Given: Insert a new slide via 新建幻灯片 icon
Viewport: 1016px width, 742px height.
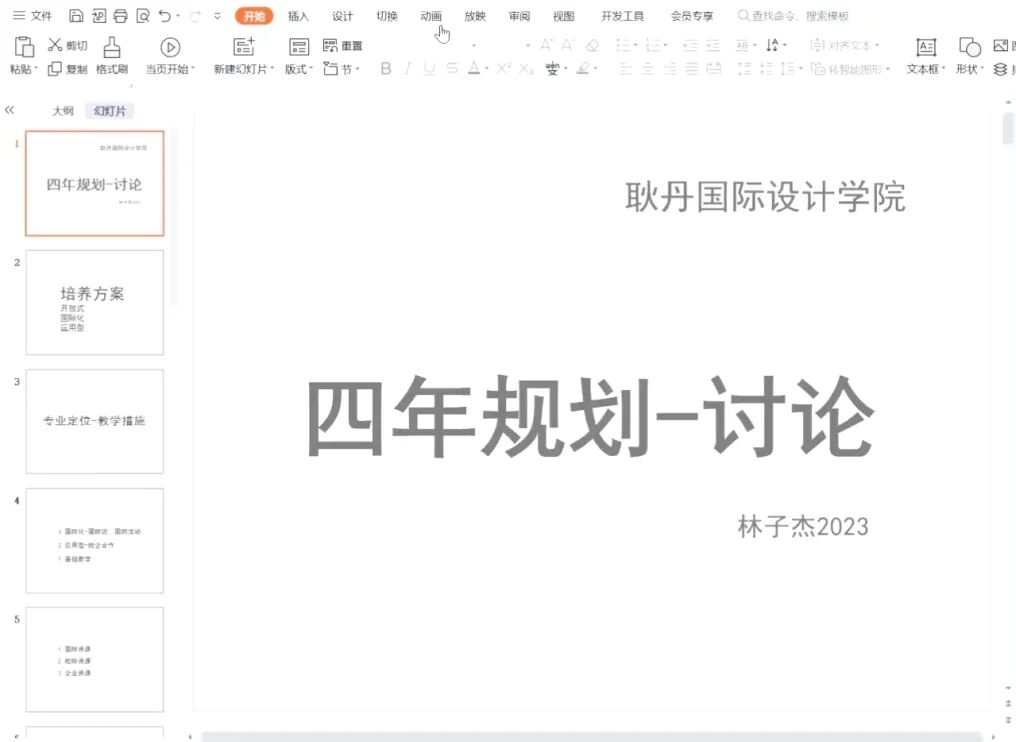Looking at the screenshot, I should tap(243, 47).
